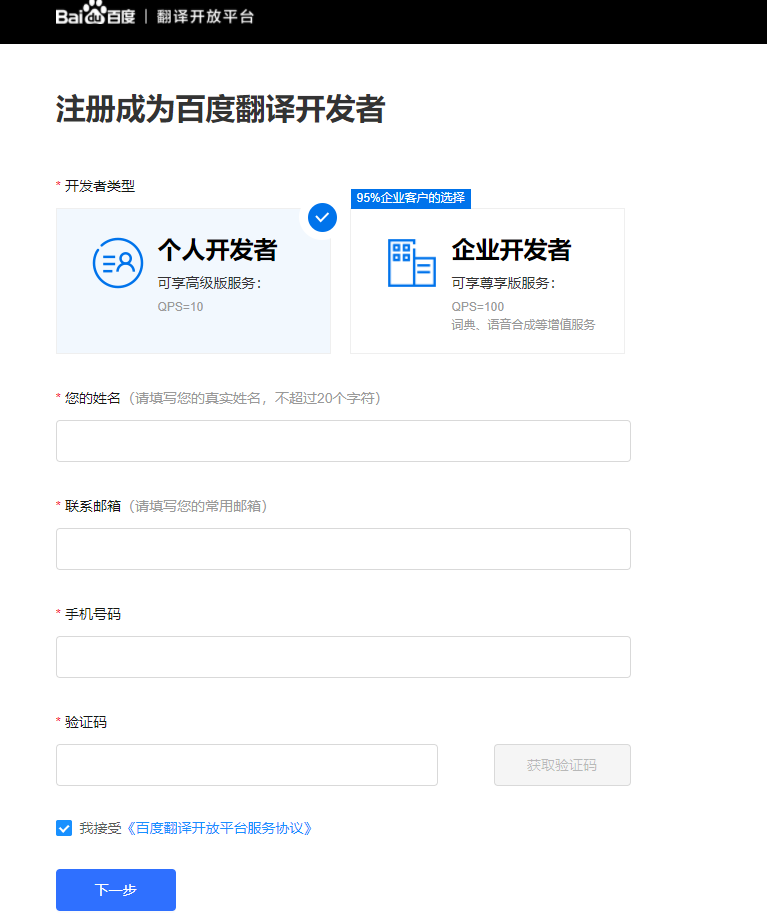Click the 可享高级版服务 text
767x917 pixels.
209,283
